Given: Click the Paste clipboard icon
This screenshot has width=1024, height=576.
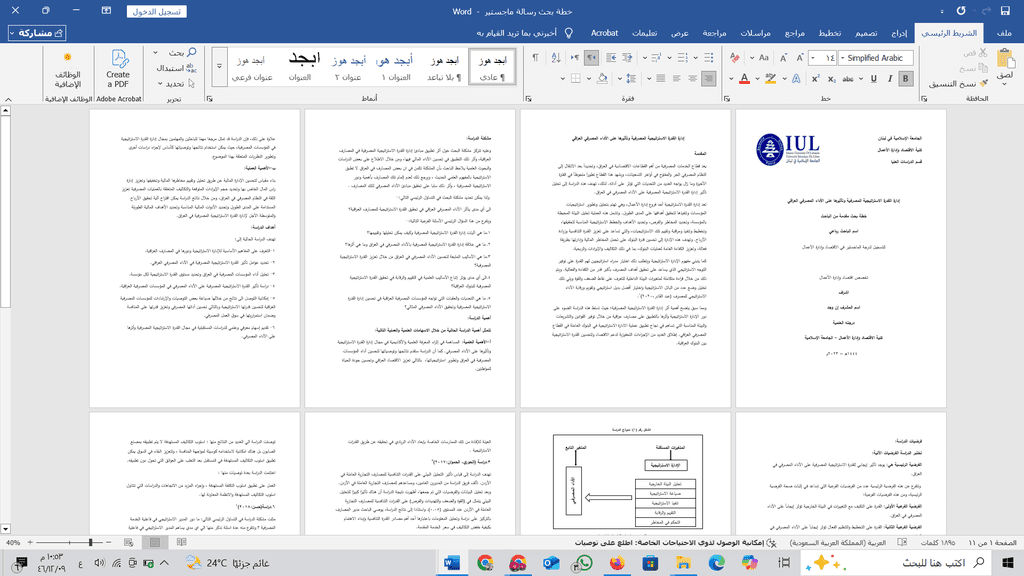Looking at the screenshot, I should coord(999,64).
